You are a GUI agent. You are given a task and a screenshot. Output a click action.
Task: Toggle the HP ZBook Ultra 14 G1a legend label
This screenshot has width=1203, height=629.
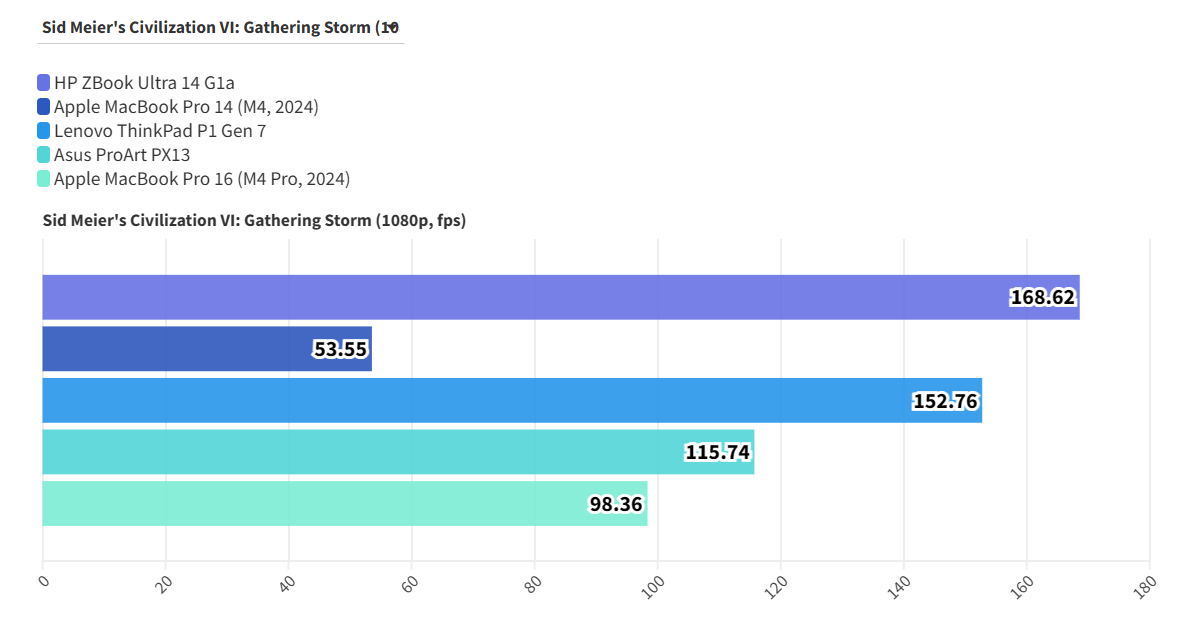click(x=144, y=83)
